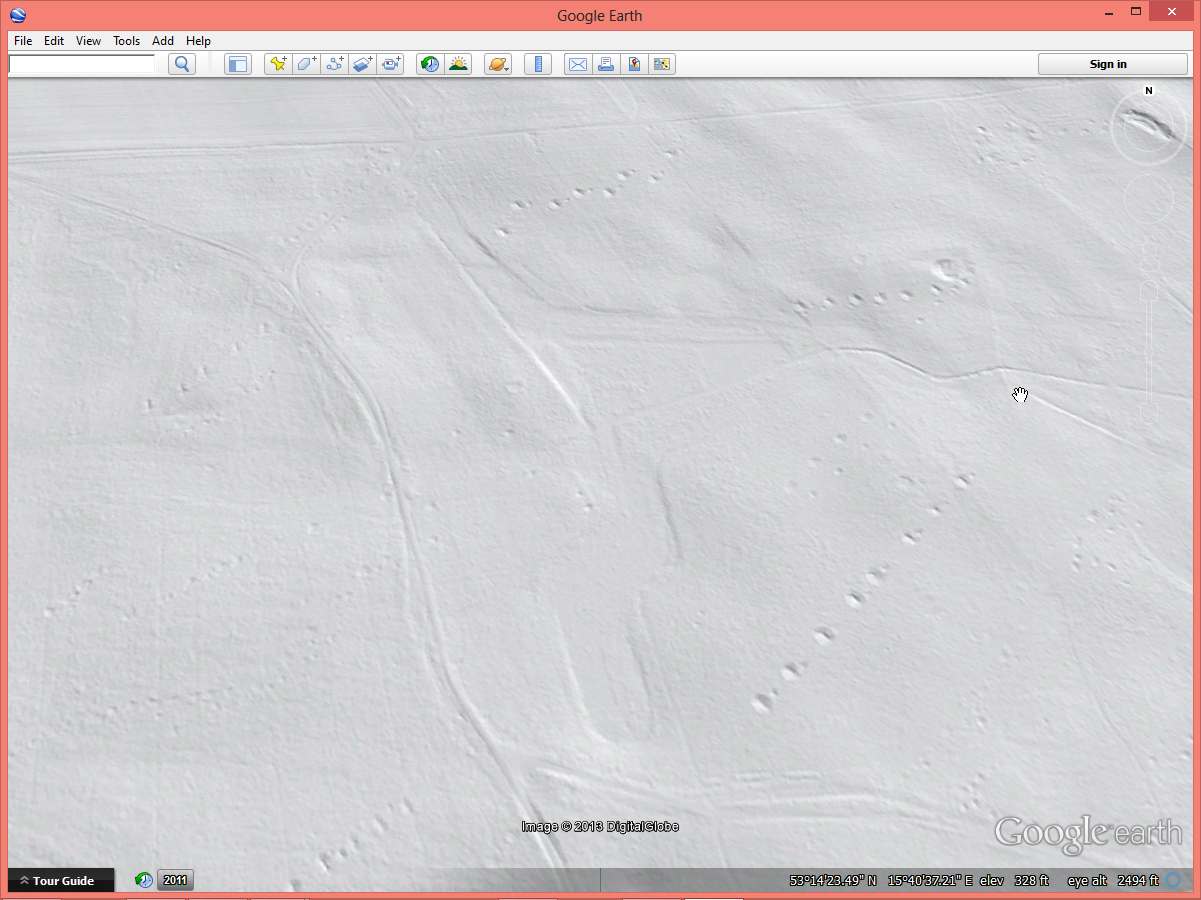The image size is (1201, 900).
Task: Open the Add menu
Action: click(x=163, y=41)
